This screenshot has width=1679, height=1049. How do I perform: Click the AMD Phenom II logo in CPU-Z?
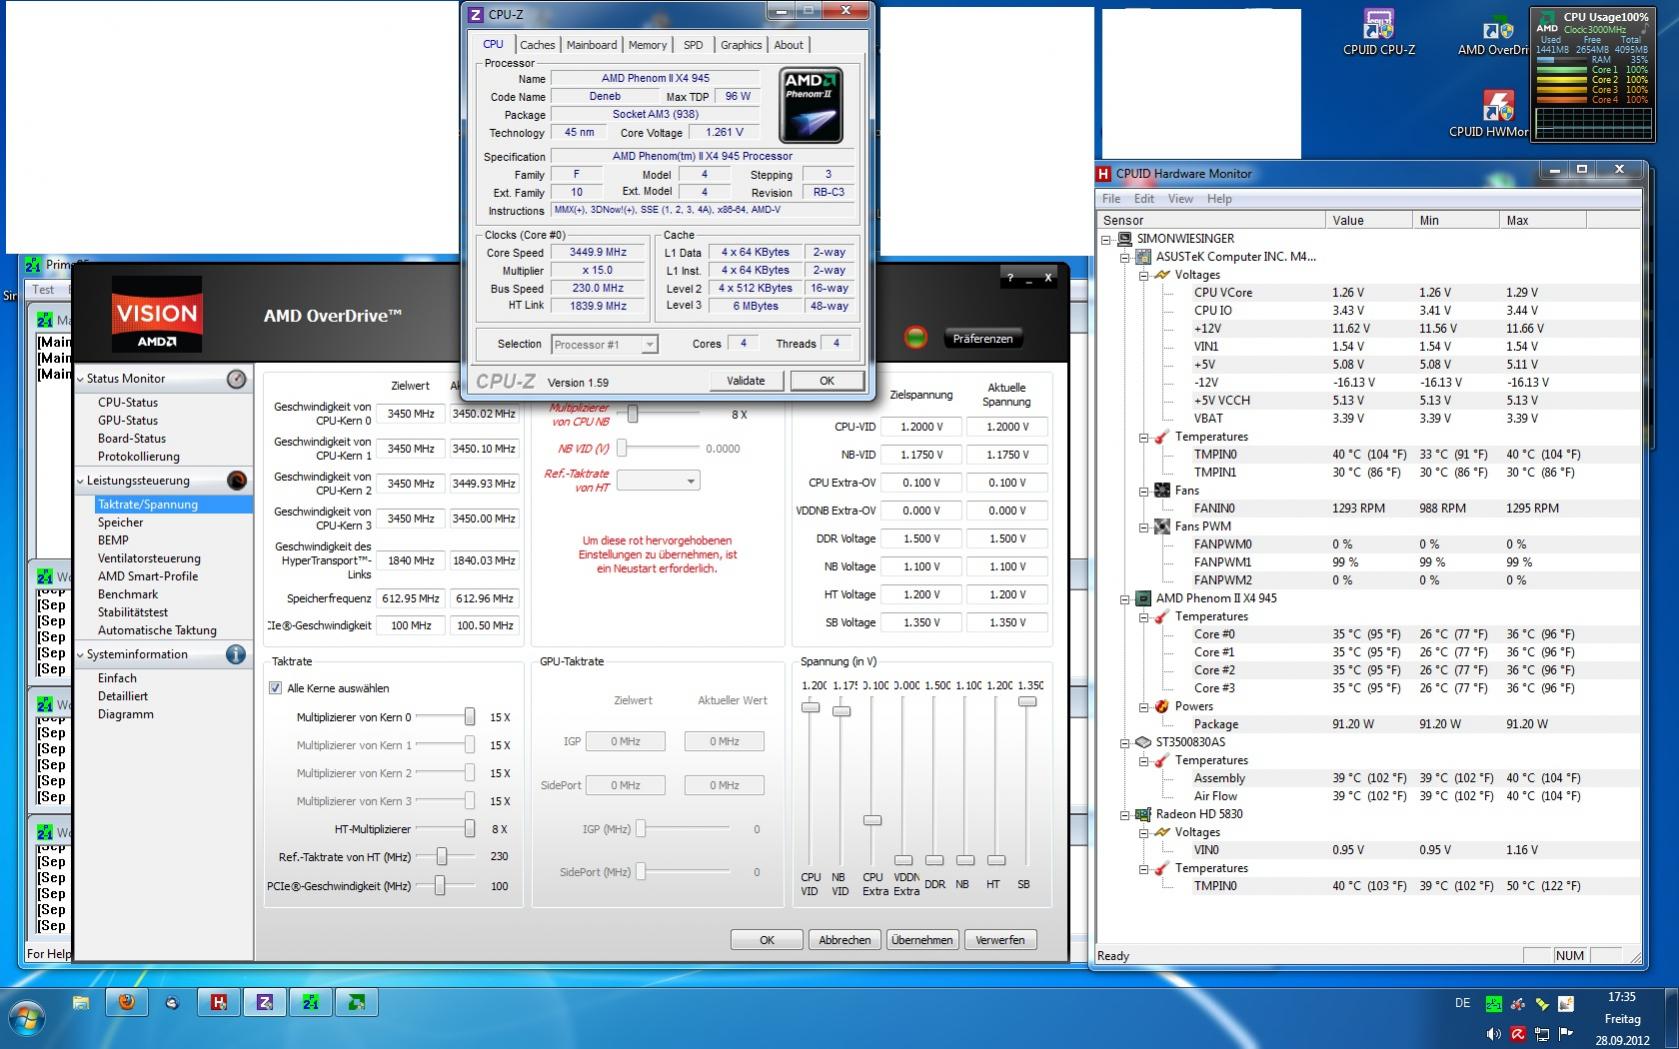[x=810, y=105]
